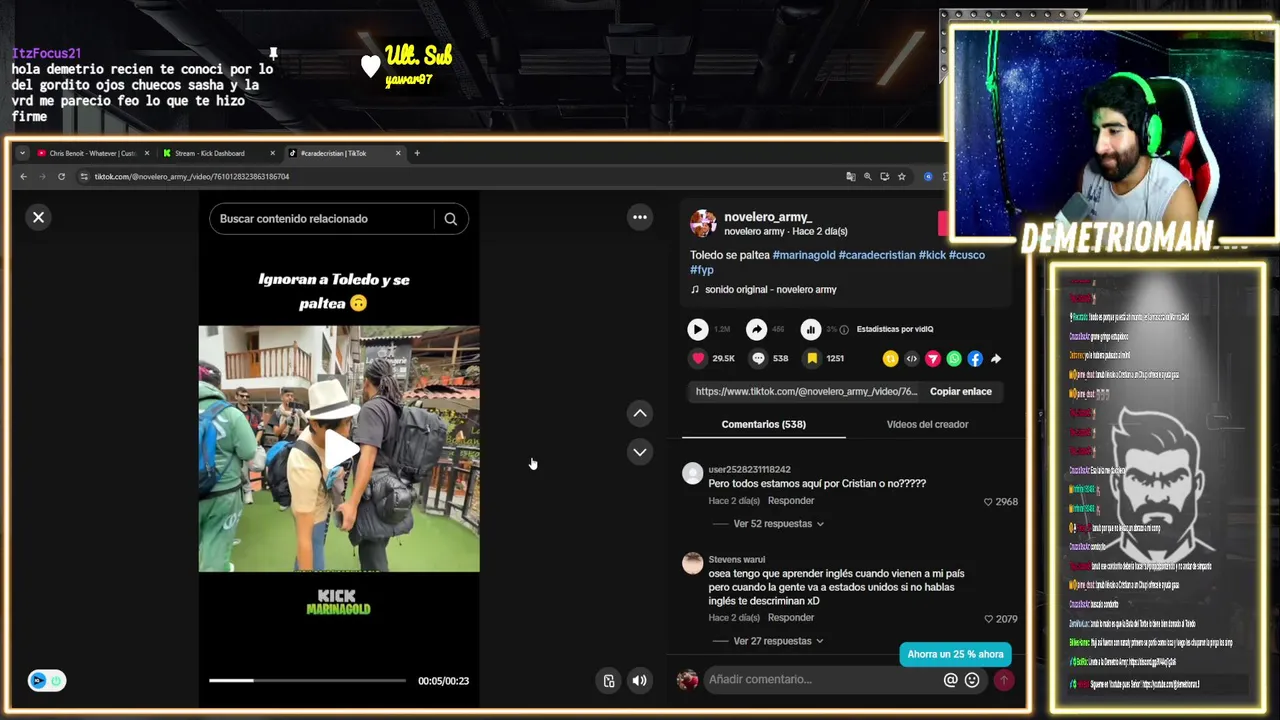Bookmark the page with the star icon
This screenshot has height=720, width=1280.
pos(902,177)
